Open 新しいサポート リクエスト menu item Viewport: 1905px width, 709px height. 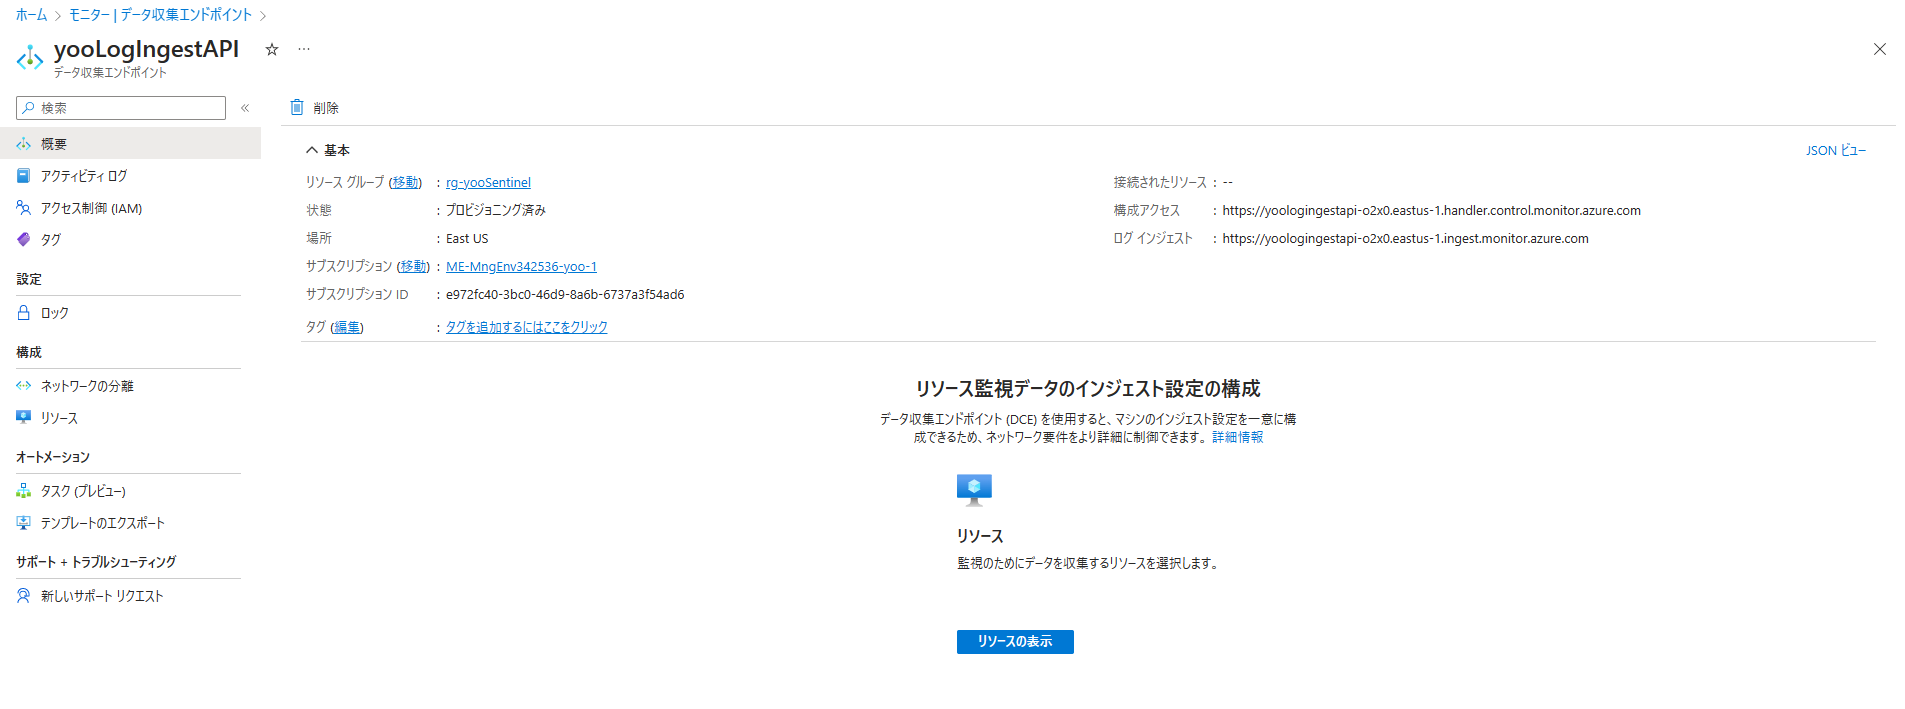click(x=130, y=596)
